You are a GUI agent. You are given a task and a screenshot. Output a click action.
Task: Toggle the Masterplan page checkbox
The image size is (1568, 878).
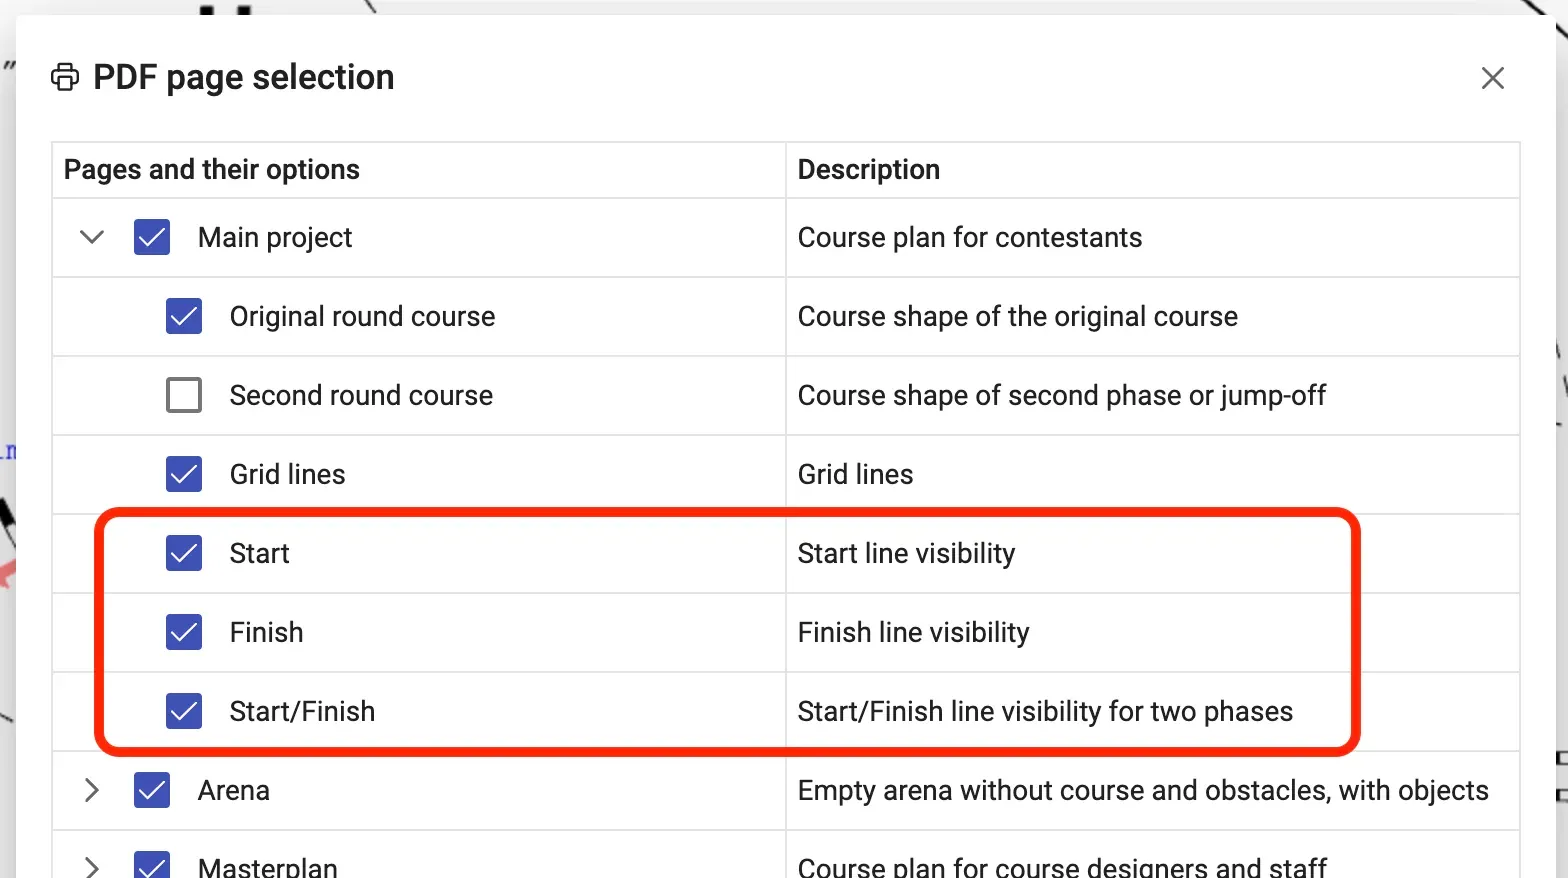click(152, 866)
